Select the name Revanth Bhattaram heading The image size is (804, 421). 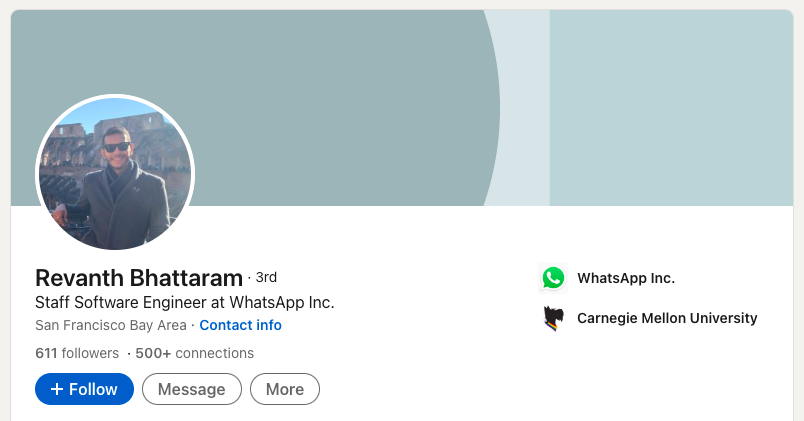click(x=139, y=278)
